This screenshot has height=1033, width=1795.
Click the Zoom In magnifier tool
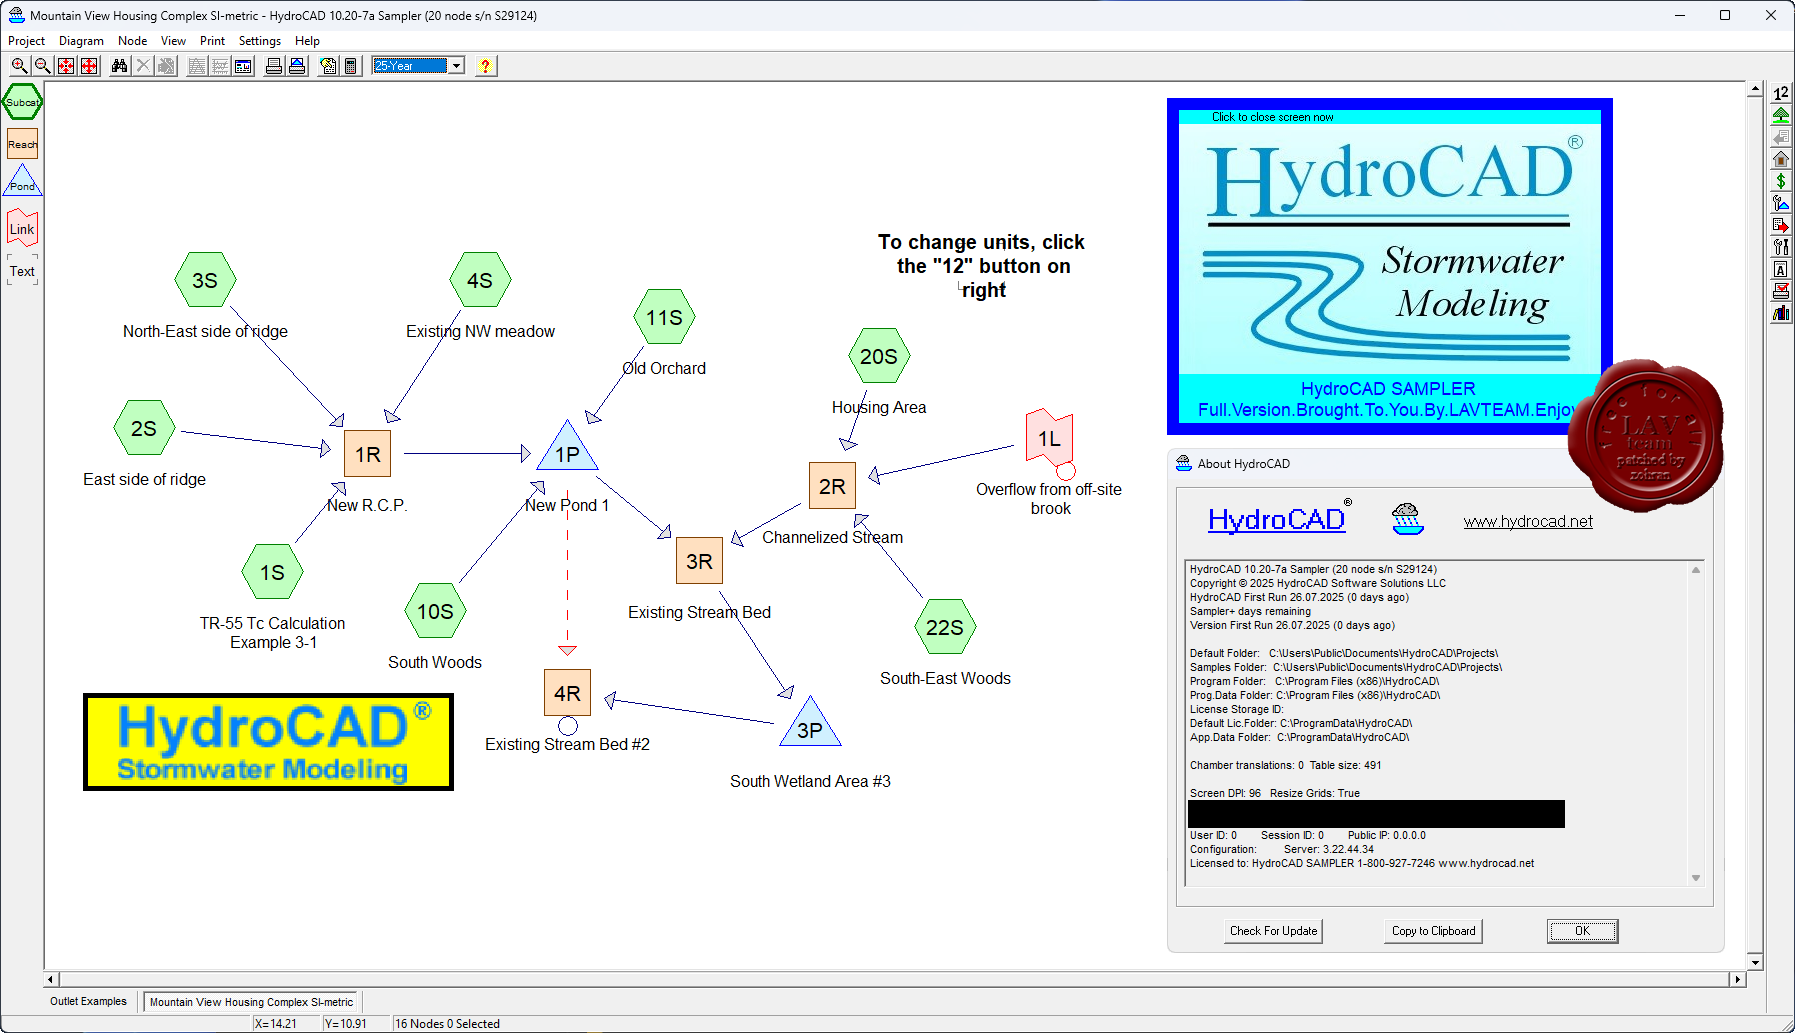(x=19, y=66)
